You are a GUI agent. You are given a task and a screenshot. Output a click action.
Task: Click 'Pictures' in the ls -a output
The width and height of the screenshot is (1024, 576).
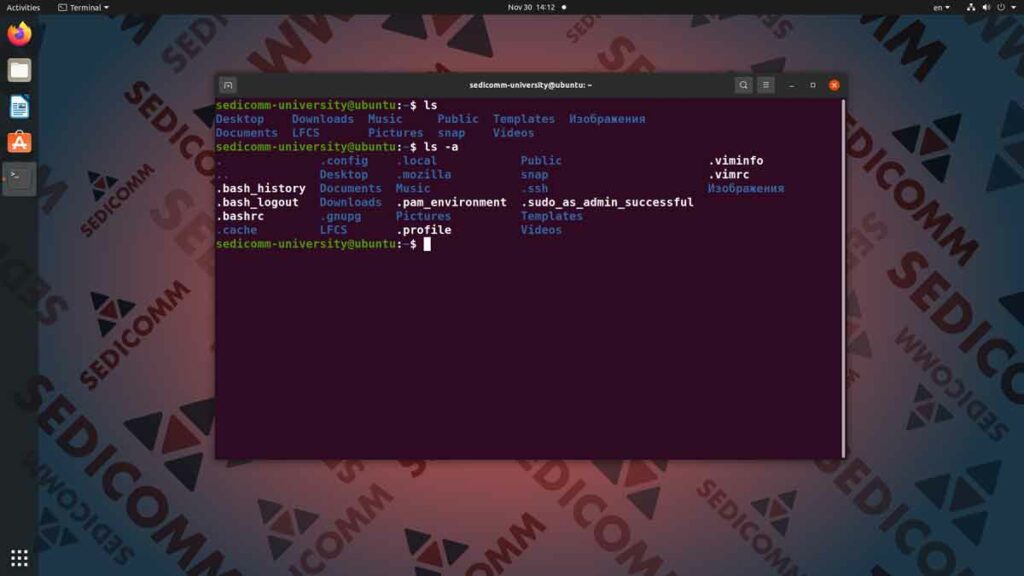pos(423,216)
